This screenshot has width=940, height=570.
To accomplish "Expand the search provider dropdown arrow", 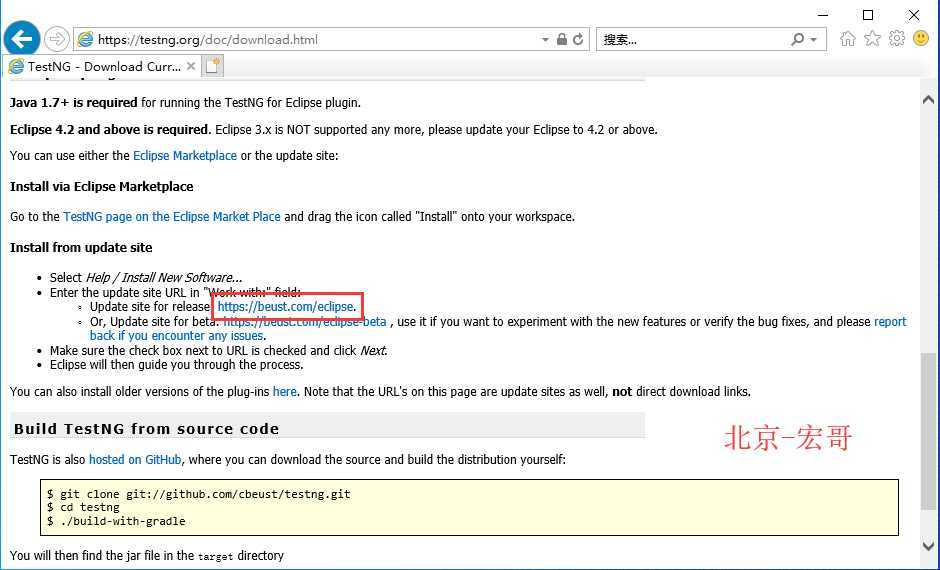I will (814, 40).
